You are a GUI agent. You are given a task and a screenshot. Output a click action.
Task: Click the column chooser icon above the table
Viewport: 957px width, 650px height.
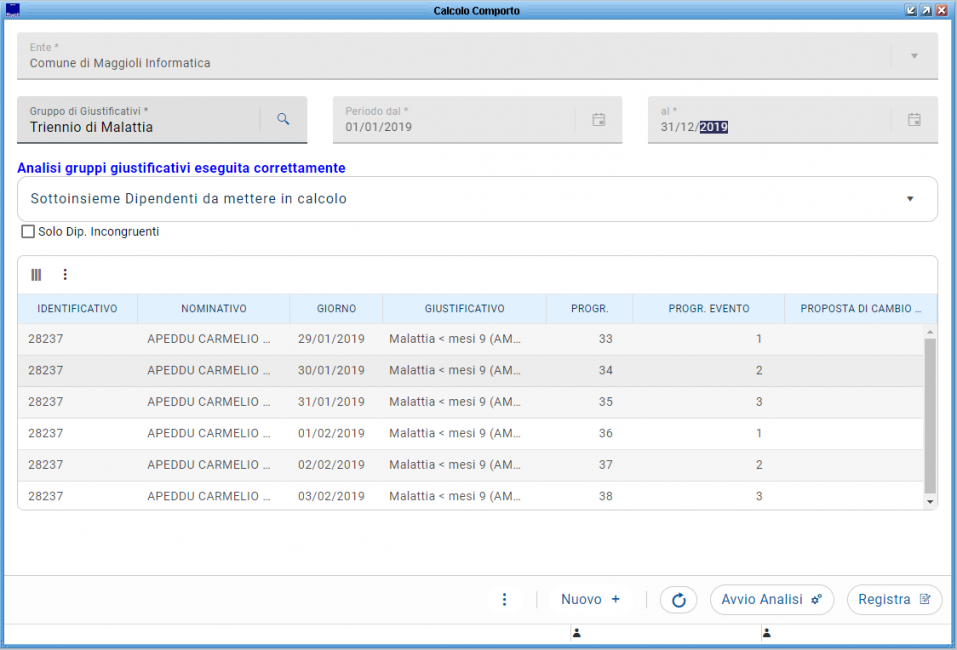(x=37, y=275)
